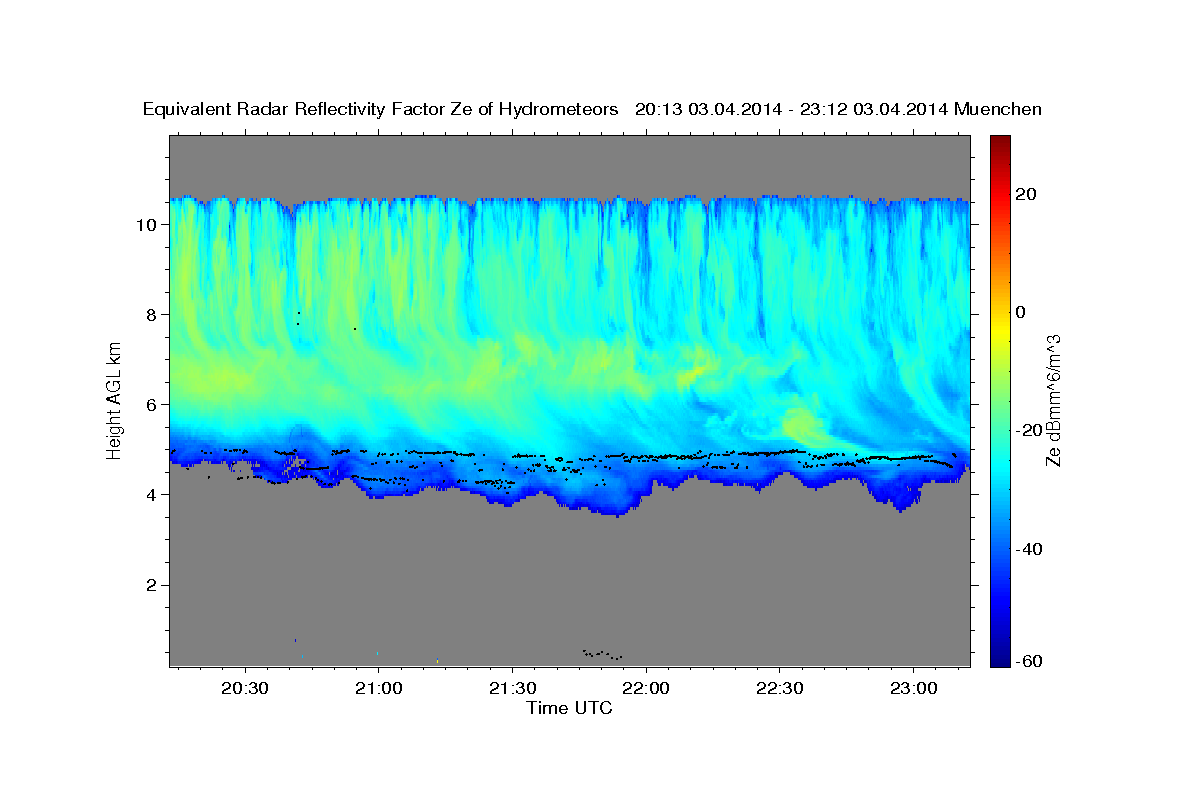The image size is (1200, 800).
Task: Click the height tick label 8
Action: pos(152,314)
